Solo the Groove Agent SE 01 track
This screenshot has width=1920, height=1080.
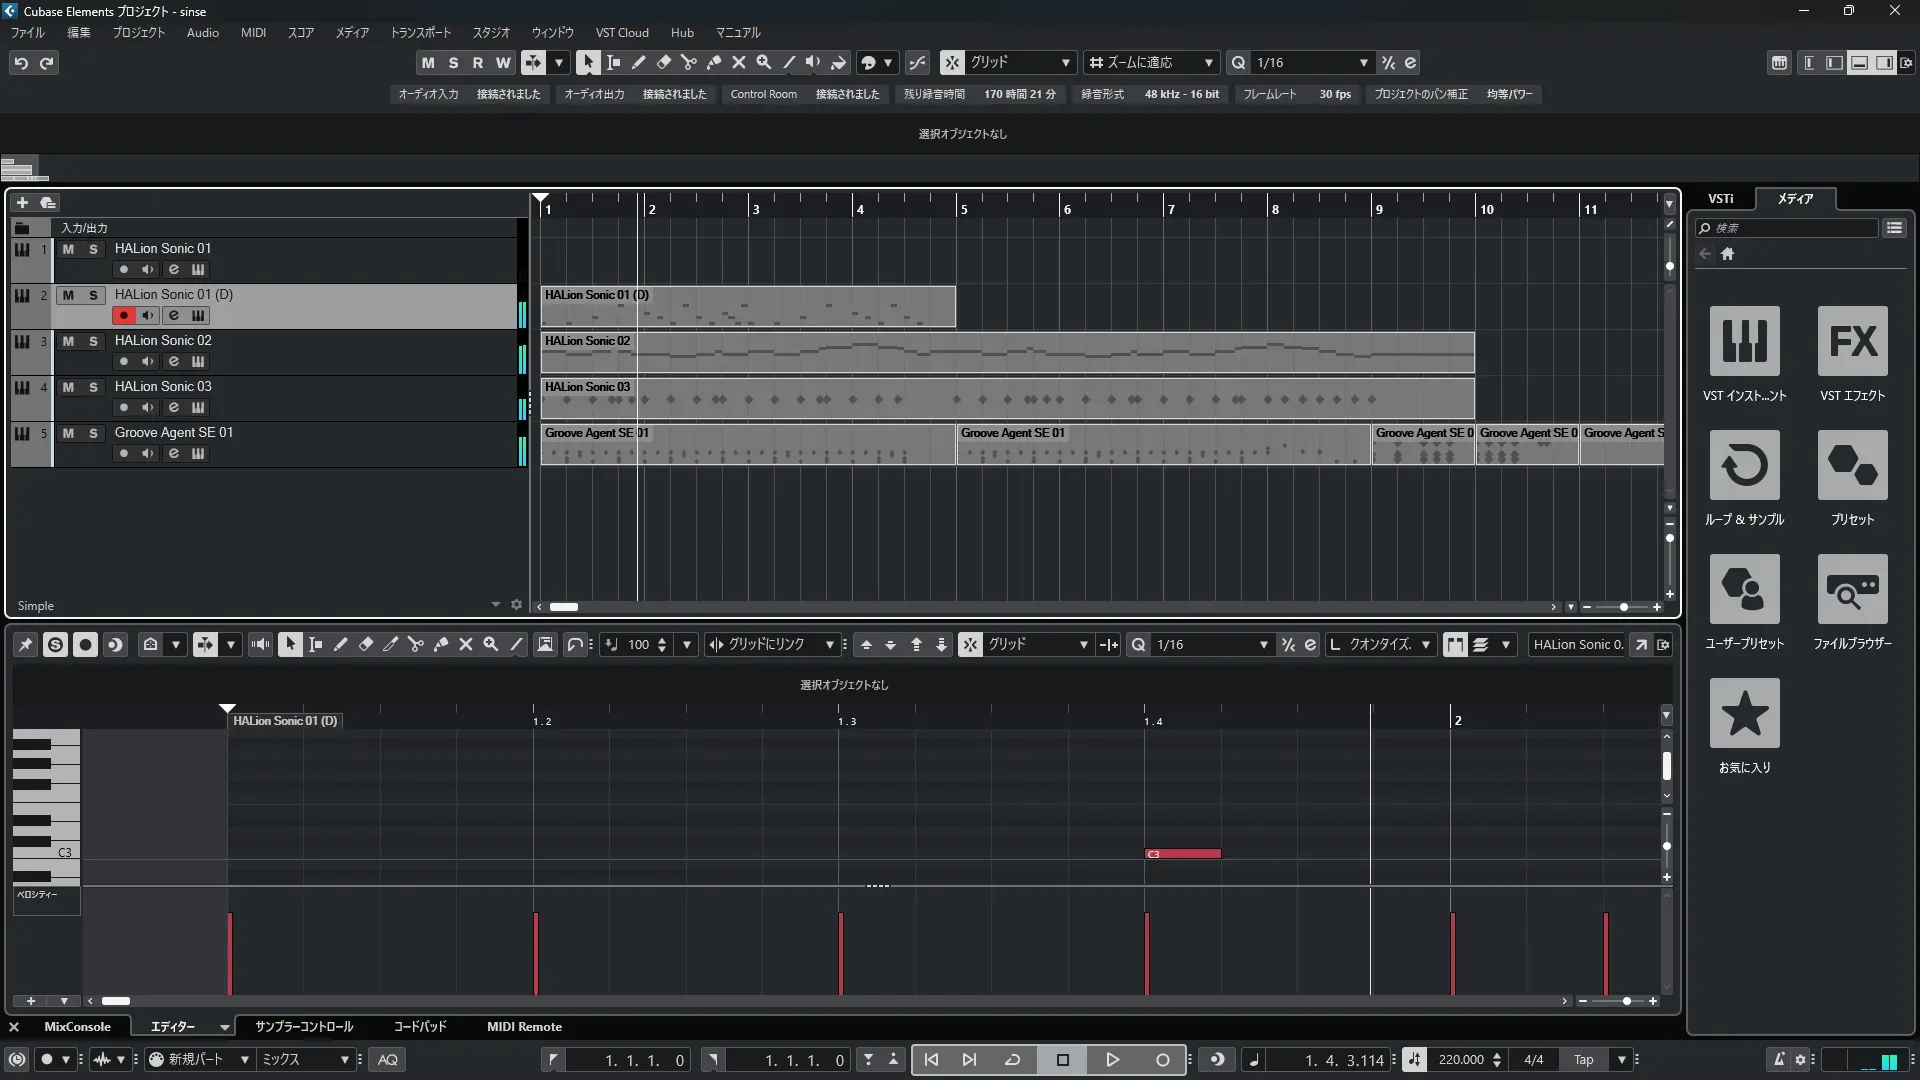click(93, 433)
